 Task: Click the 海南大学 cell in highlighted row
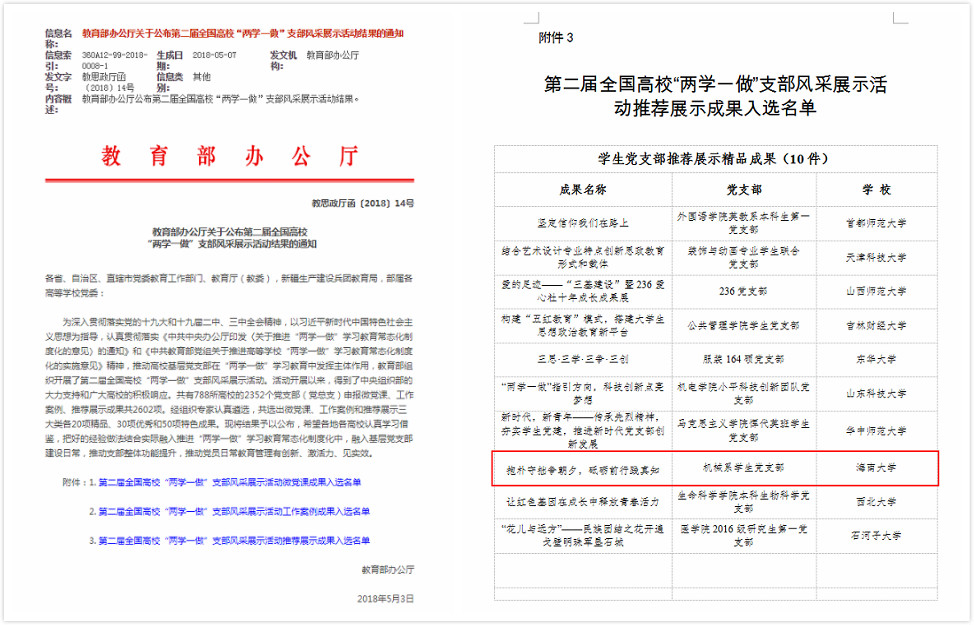(876, 467)
